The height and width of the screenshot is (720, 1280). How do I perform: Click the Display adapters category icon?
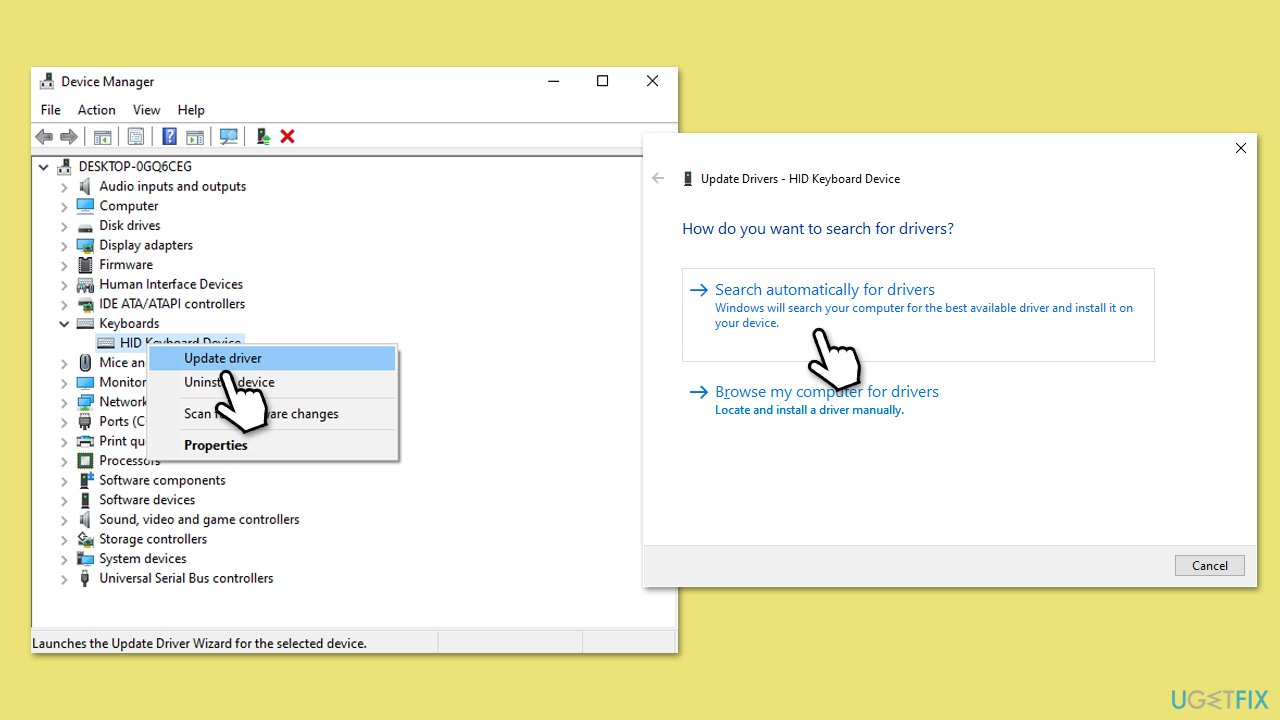tap(86, 245)
